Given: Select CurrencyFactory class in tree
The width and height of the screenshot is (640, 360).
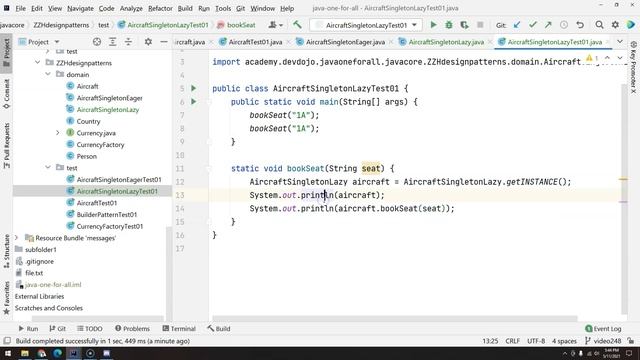Looking at the screenshot, I should coord(100,144).
